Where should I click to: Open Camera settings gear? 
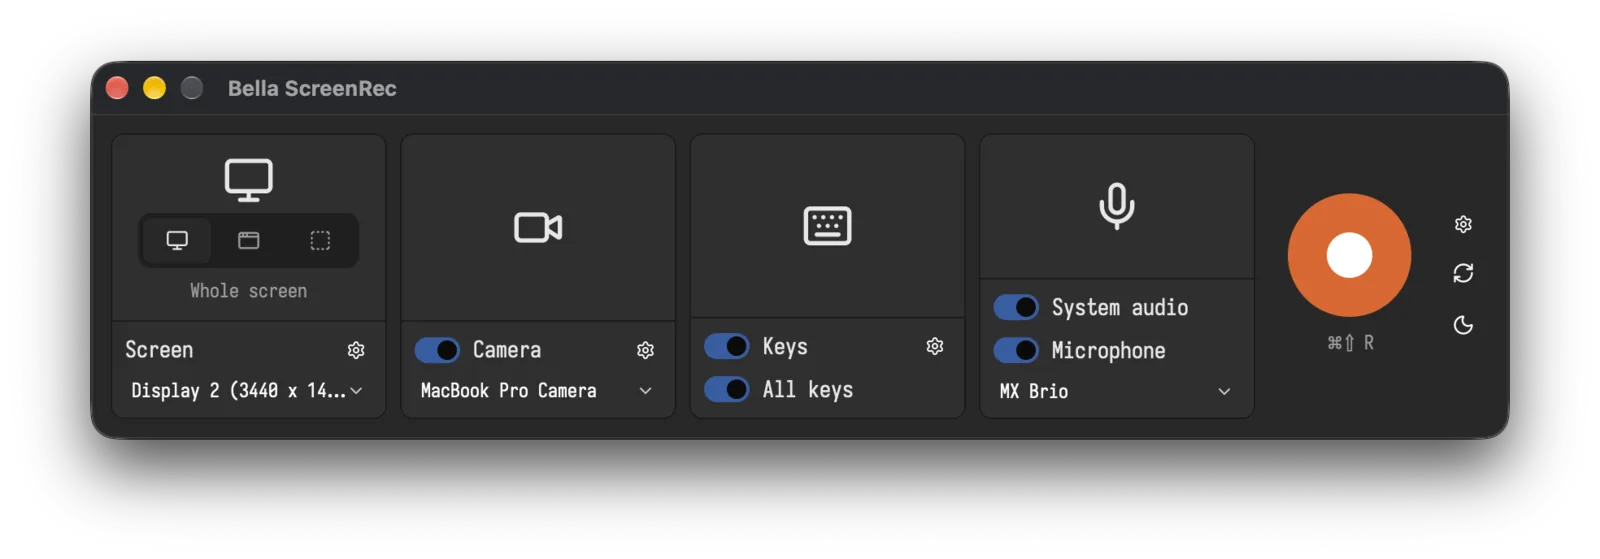645,350
